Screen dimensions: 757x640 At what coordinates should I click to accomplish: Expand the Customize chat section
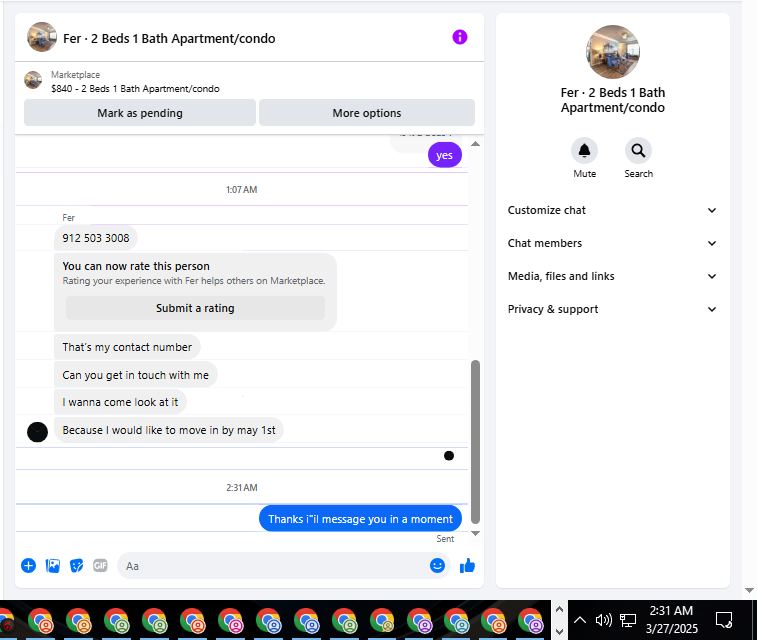[612, 210]
